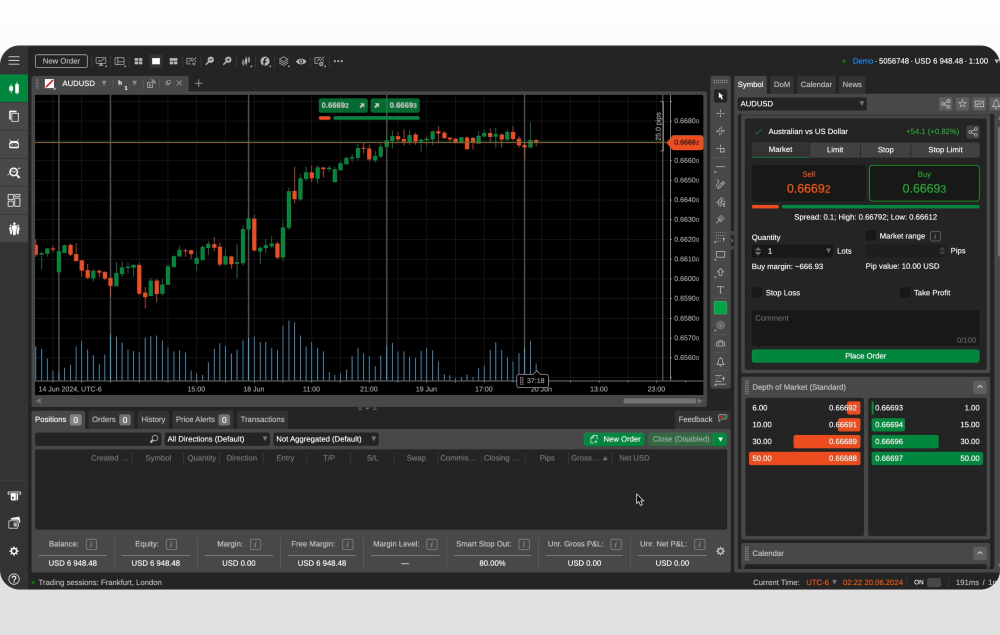Select the crosshair tool on the chart toolbar

[720, 114]
